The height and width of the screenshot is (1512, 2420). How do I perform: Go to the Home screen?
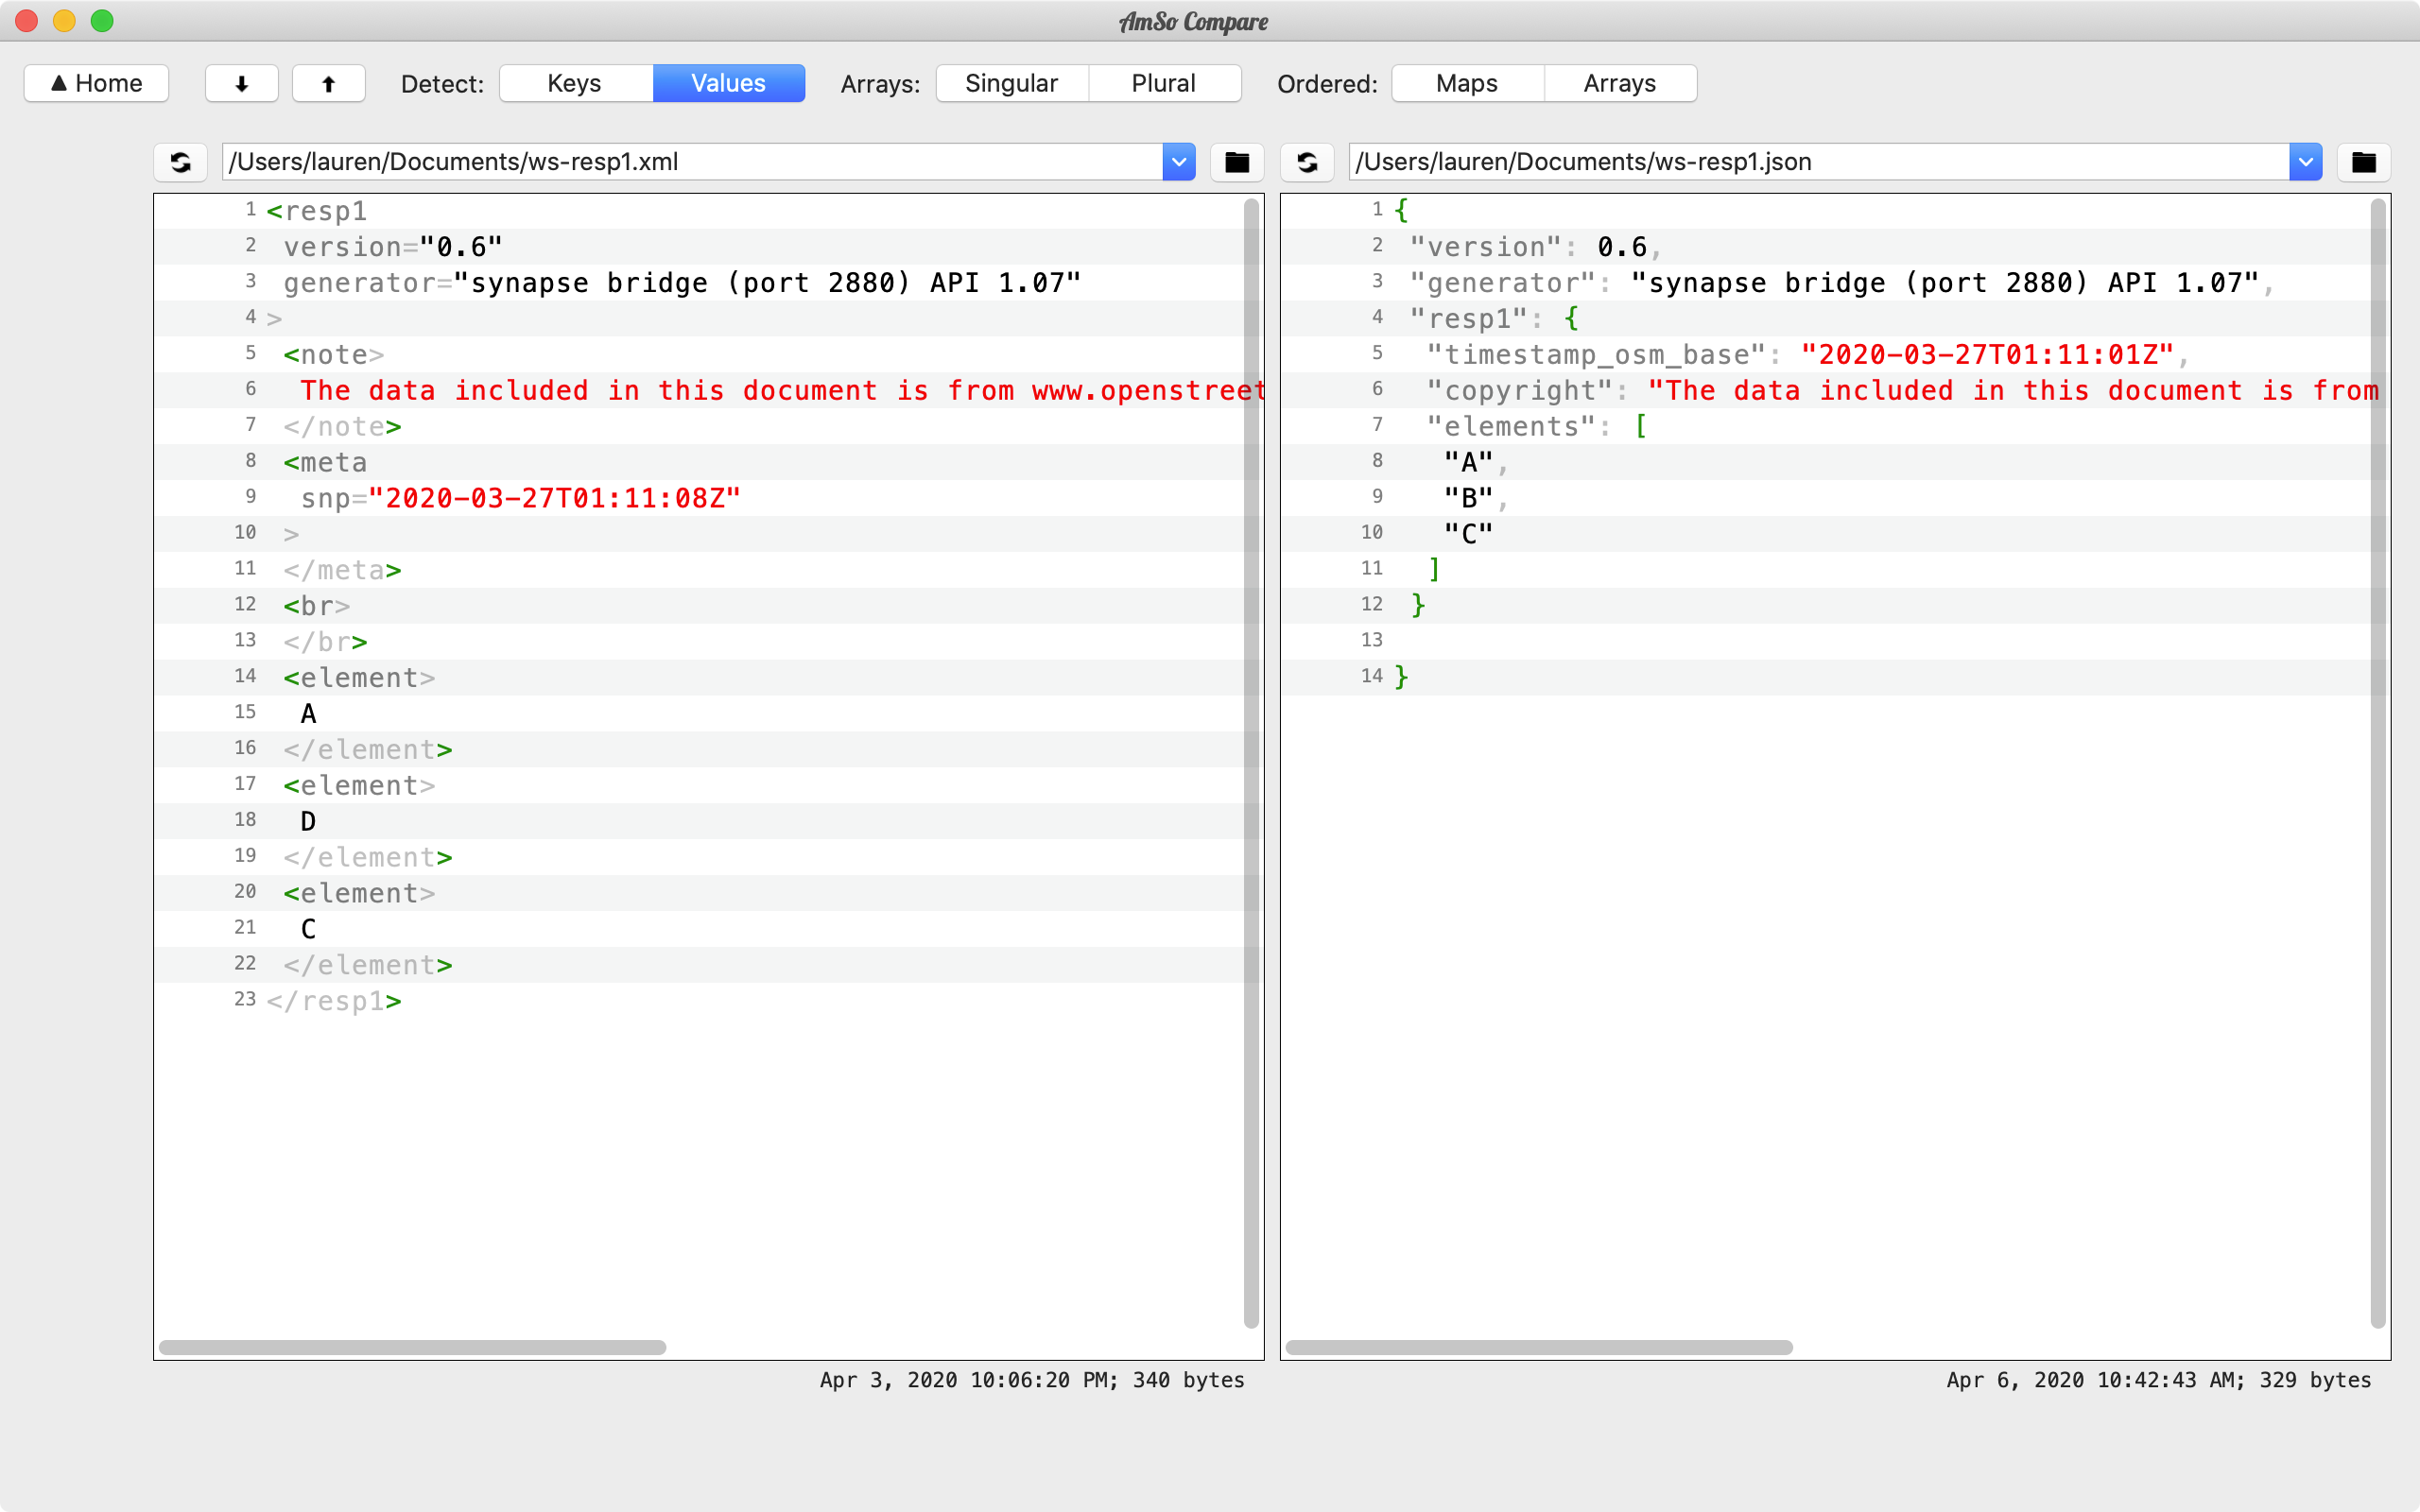96,83
